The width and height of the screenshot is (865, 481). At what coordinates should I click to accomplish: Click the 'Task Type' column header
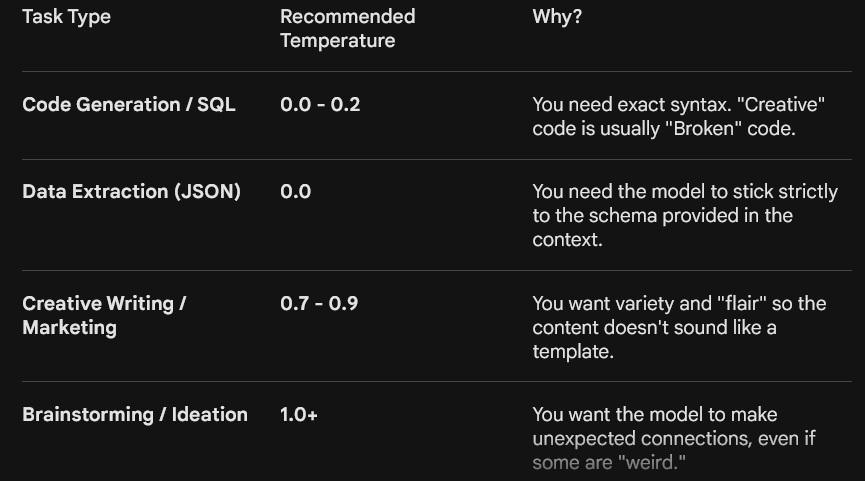(66, 17)
